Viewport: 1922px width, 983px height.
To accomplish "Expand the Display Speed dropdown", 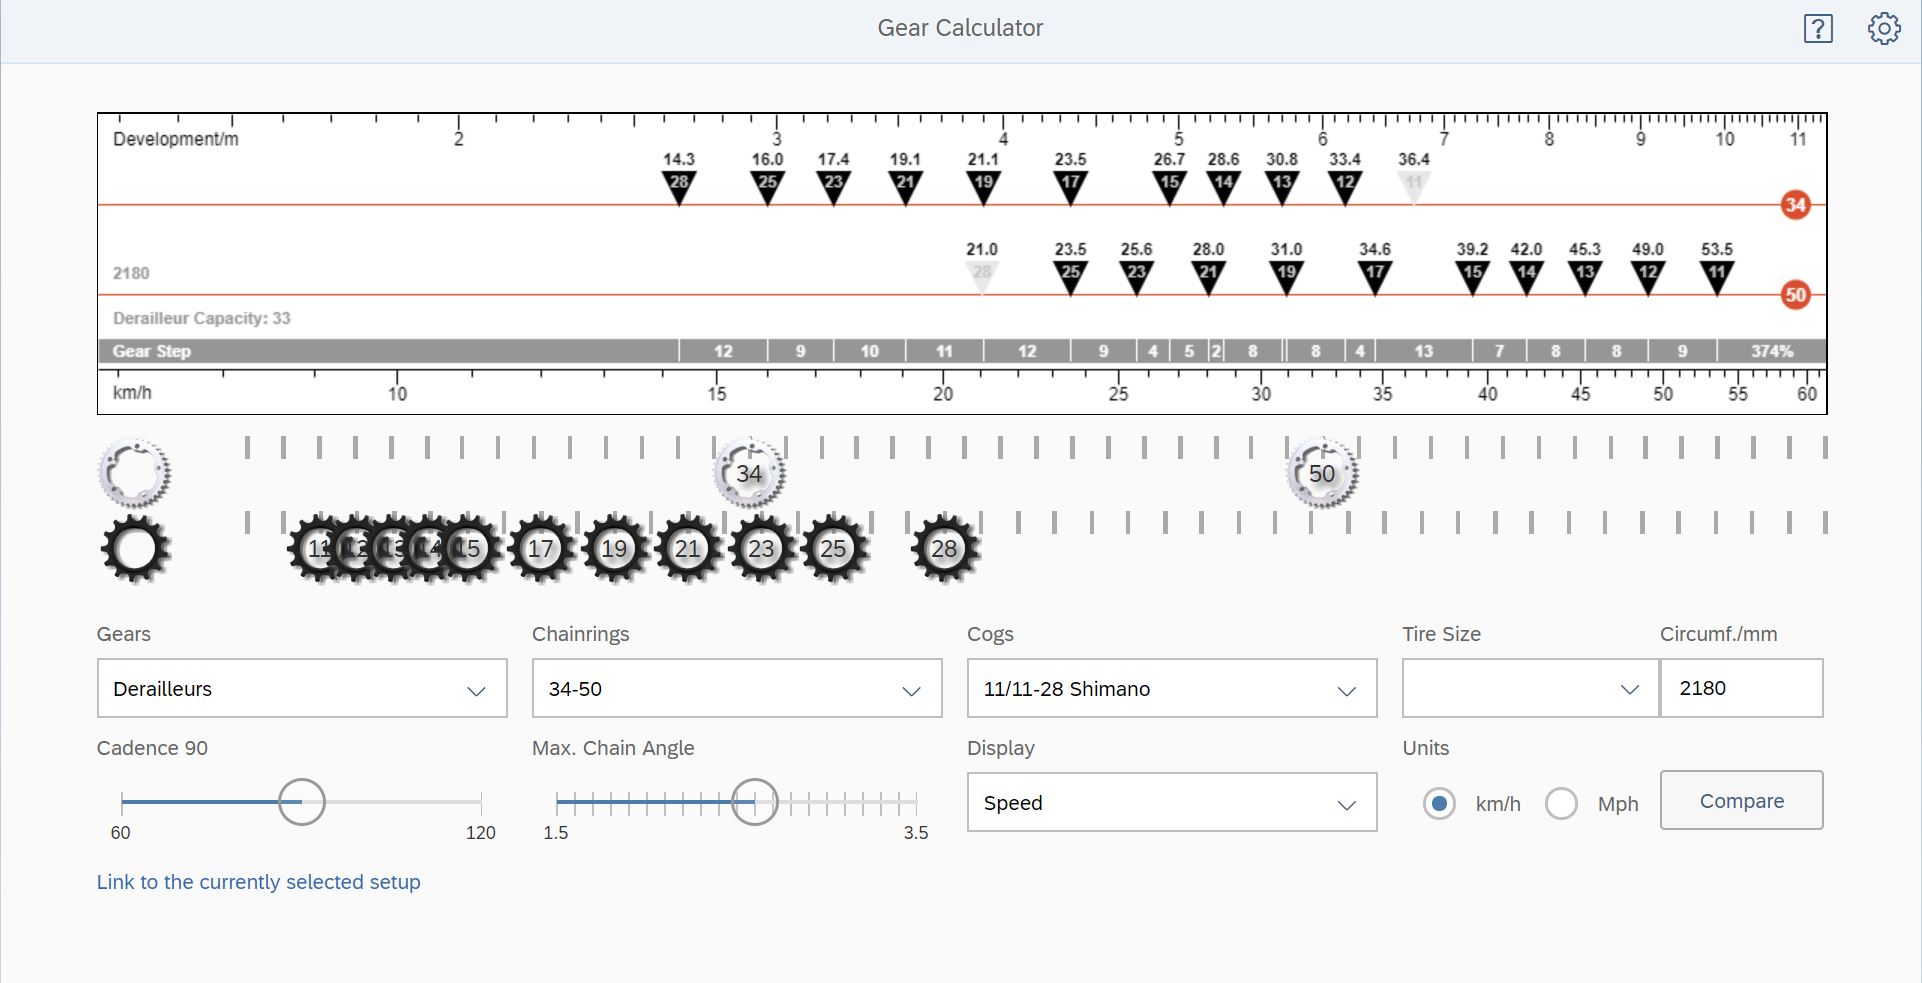I will coord(1171,803).
